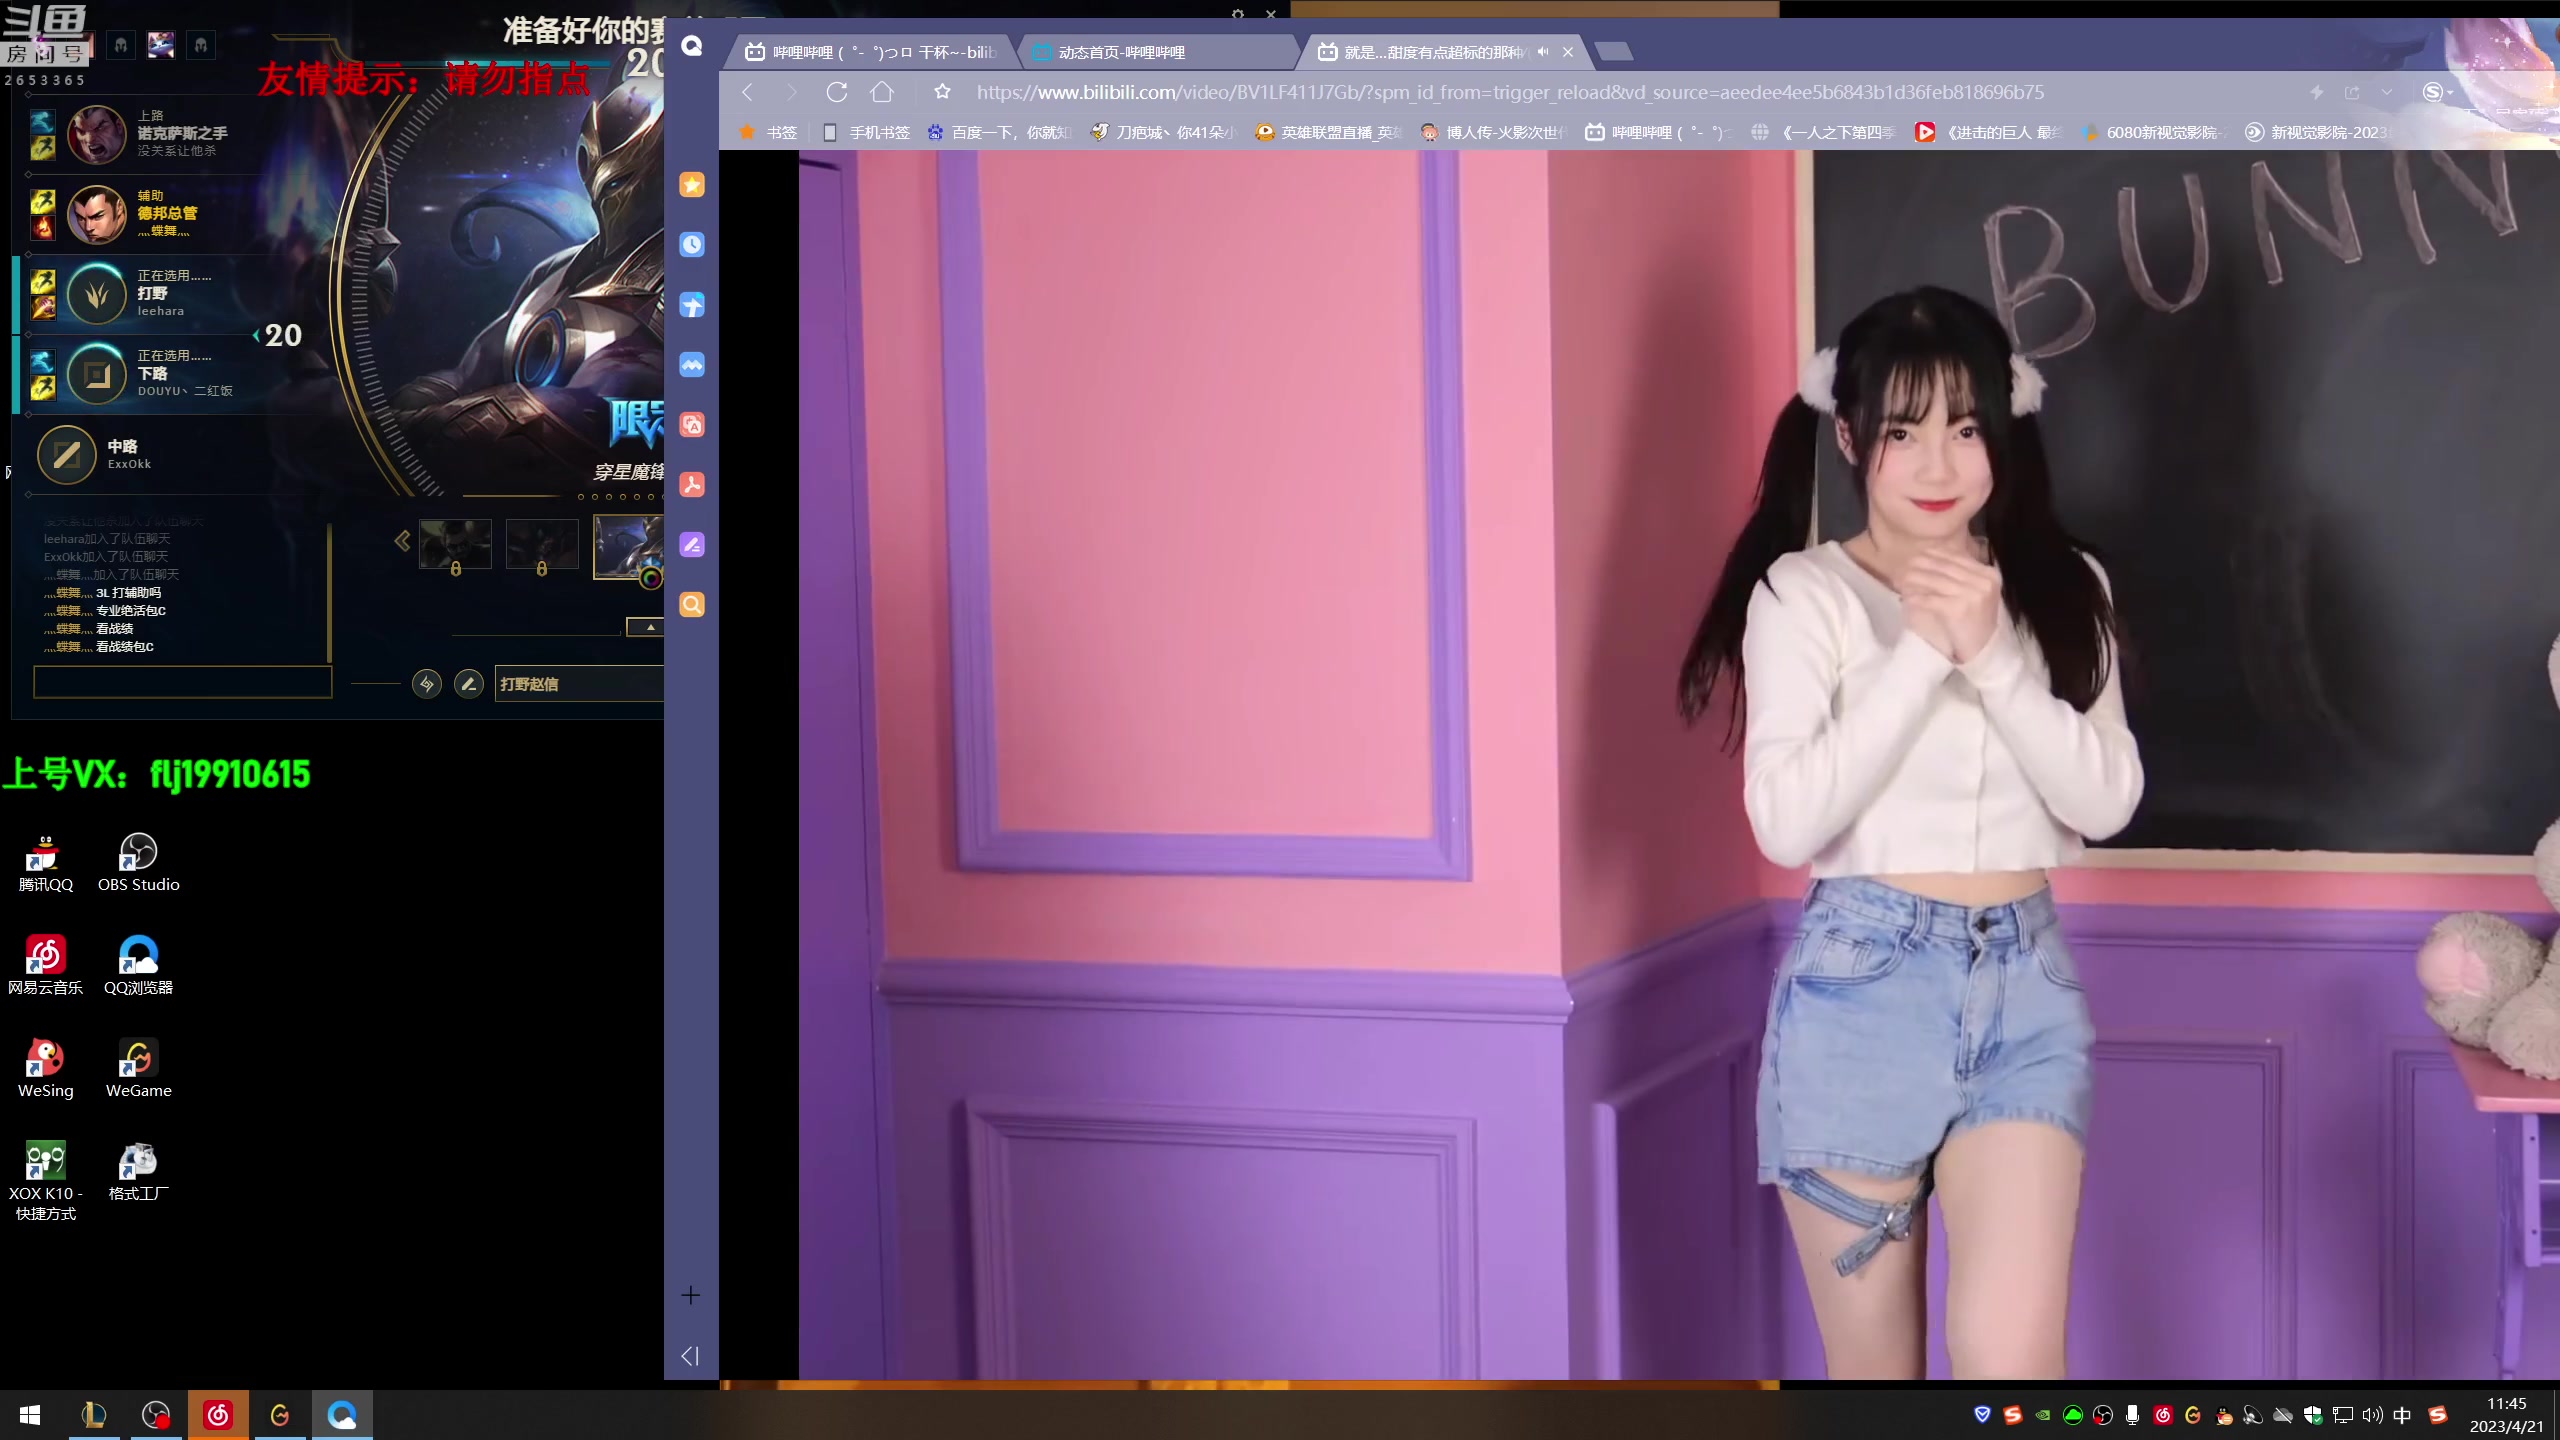Edit the rune page with pencil icon
Screen dimensions: 2560x1440
[x=469, y=684]
